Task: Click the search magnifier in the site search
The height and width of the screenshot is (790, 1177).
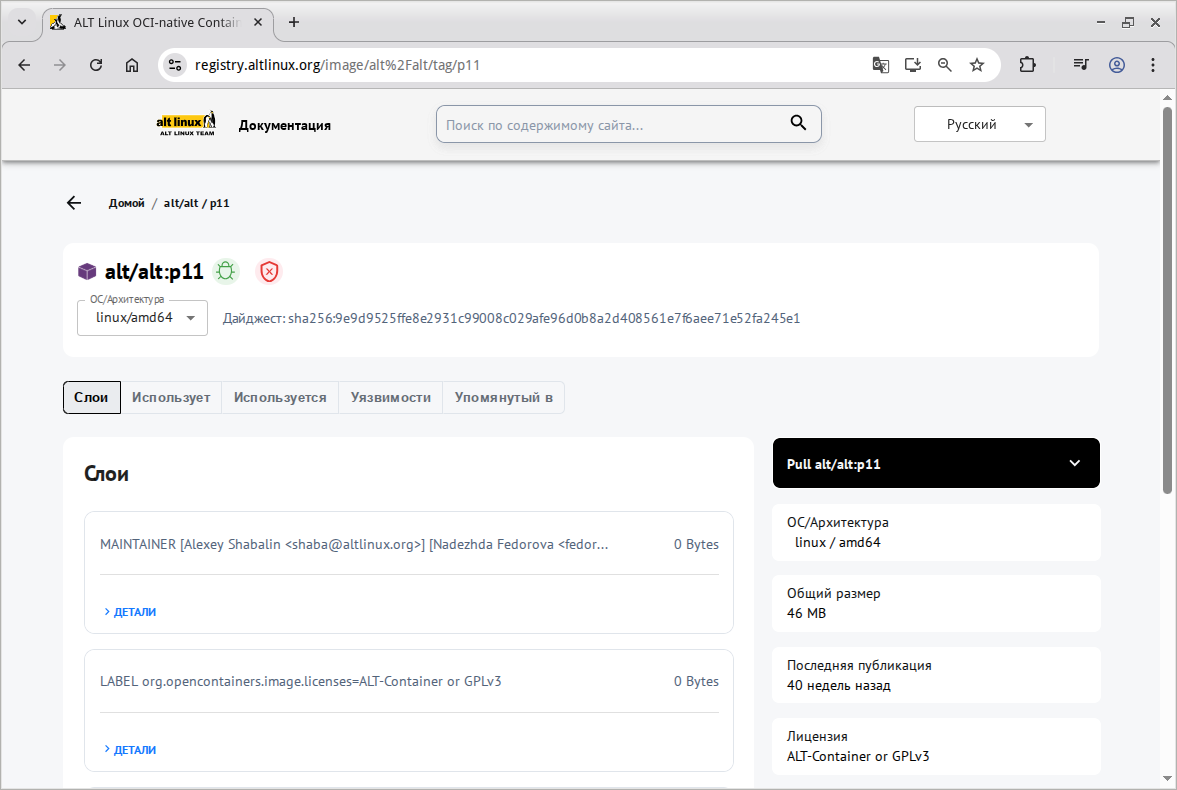Action: tap(798, 122)
